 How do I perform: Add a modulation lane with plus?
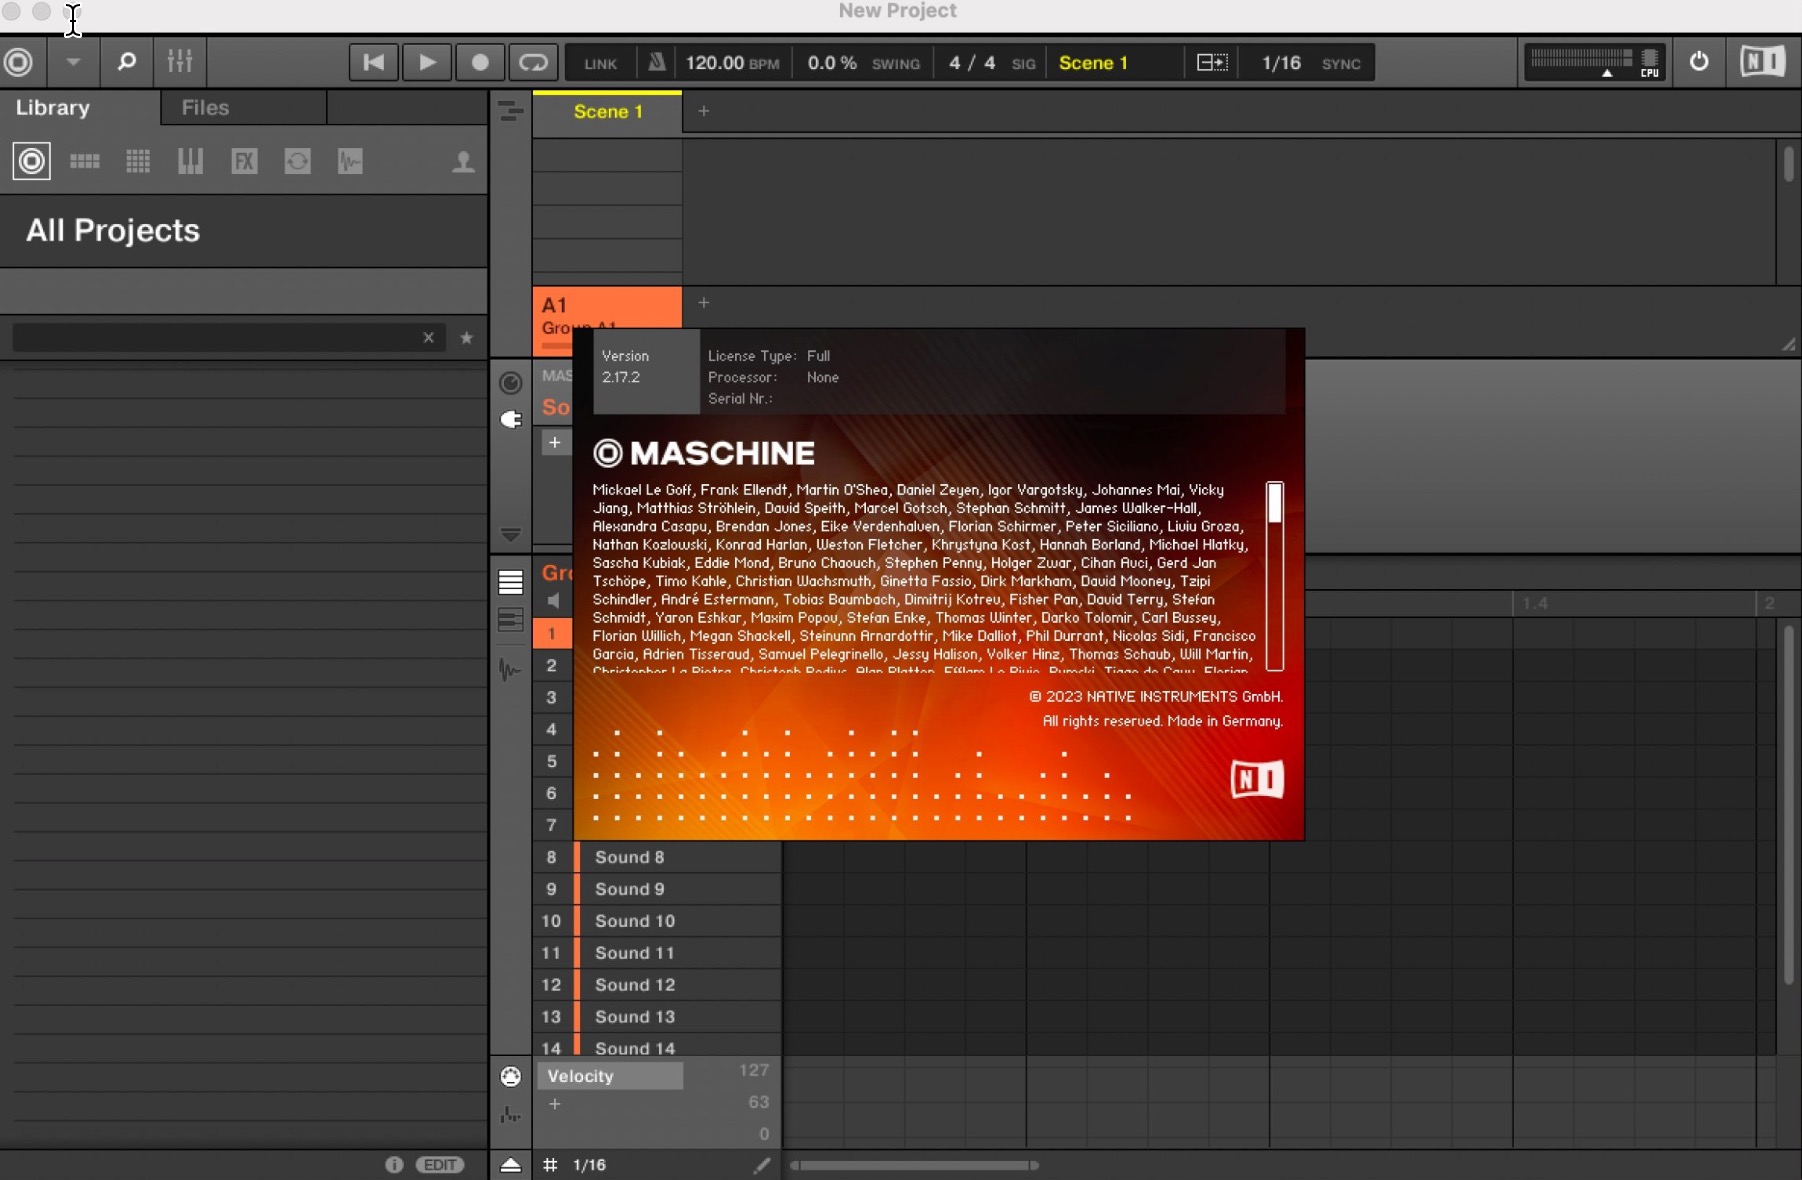click(555, 1104)
